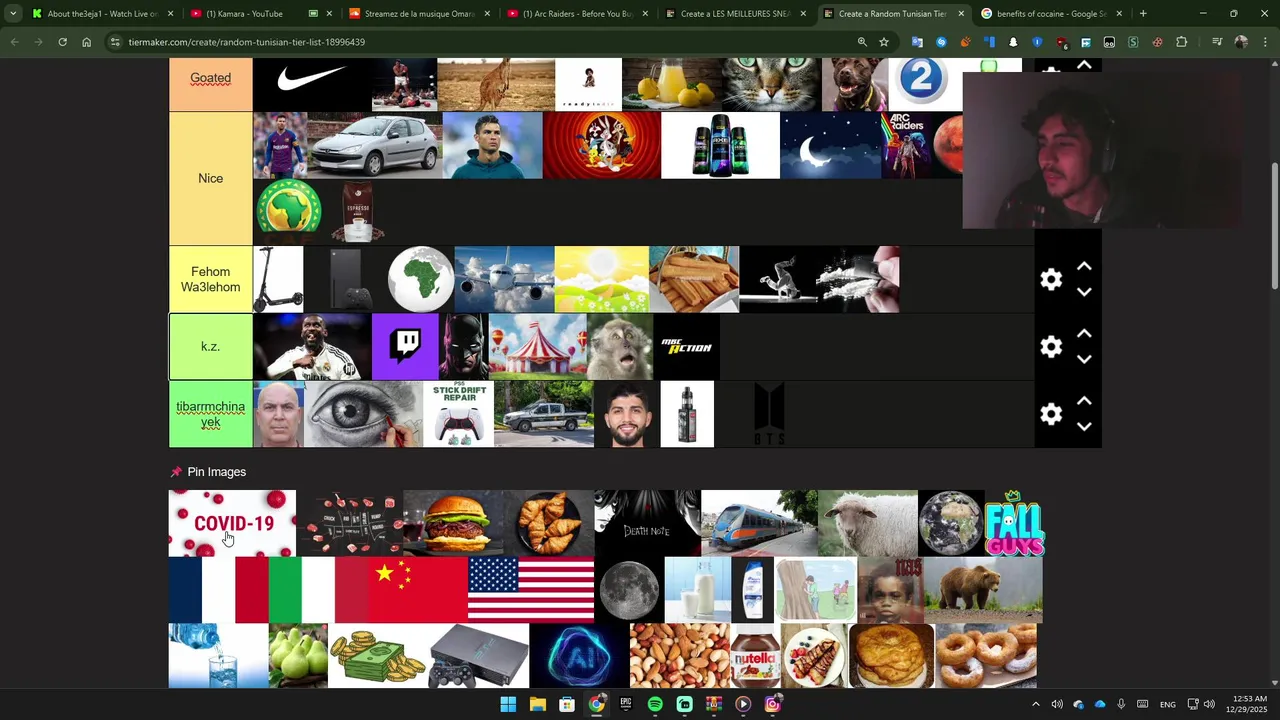1280x720 pixels.
Task: Reload the current page
Action: pos(62,42)
